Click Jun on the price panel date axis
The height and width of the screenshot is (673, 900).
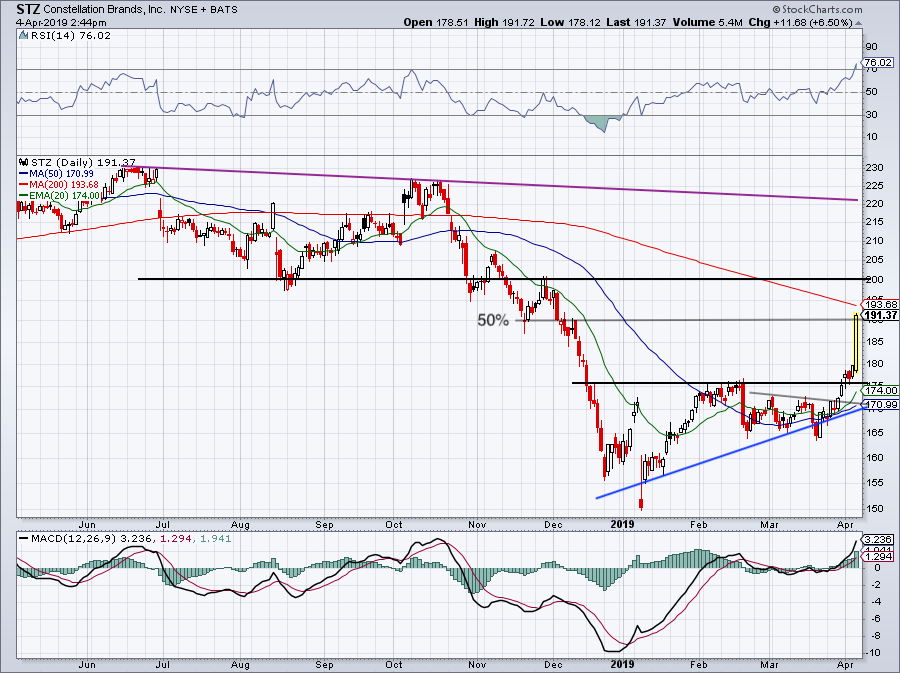coord(87,524)
